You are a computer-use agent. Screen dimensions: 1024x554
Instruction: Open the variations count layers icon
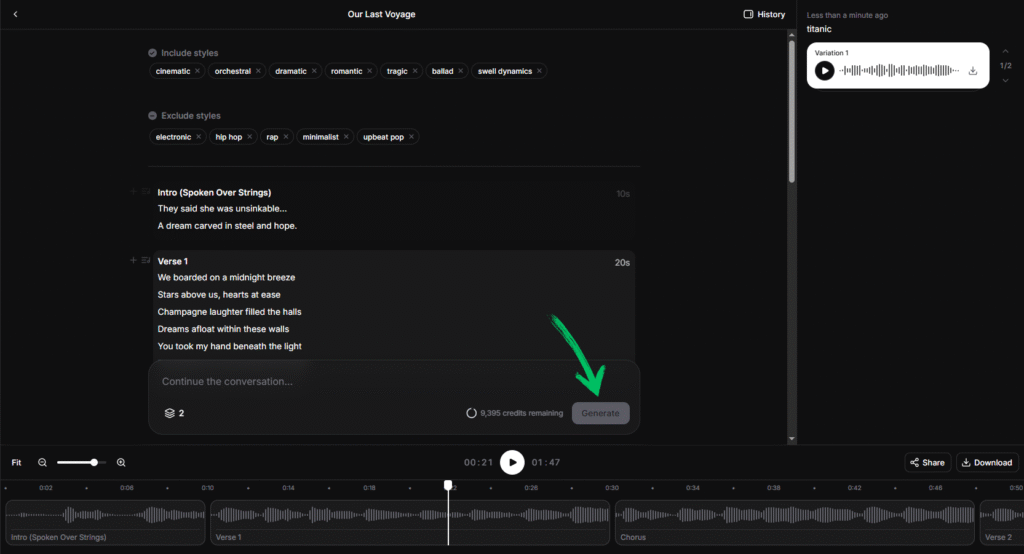click(169, 413)
